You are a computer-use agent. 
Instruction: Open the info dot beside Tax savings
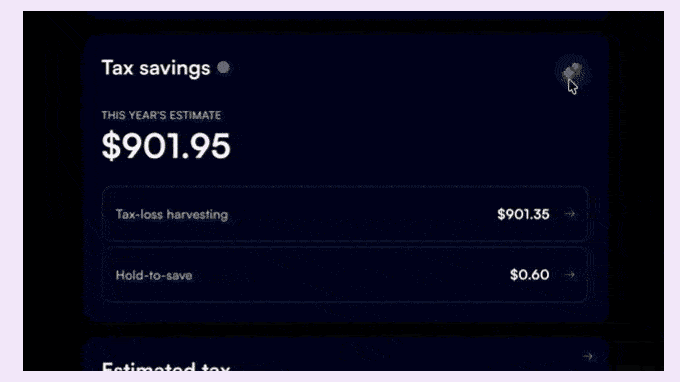click(223, 68)
